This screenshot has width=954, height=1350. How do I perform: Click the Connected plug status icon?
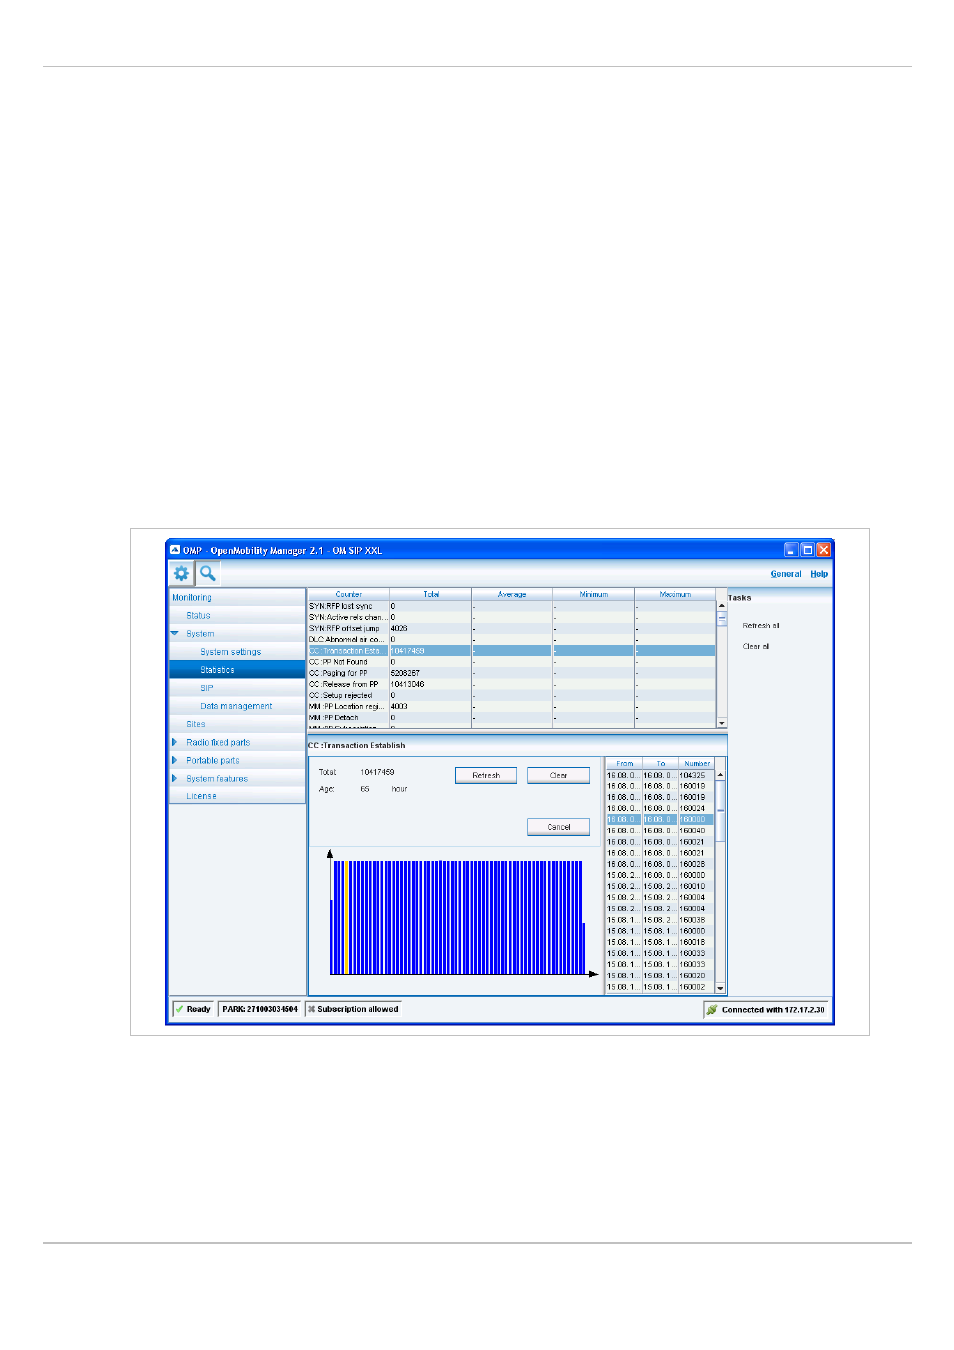click(x=712, y=1010)
